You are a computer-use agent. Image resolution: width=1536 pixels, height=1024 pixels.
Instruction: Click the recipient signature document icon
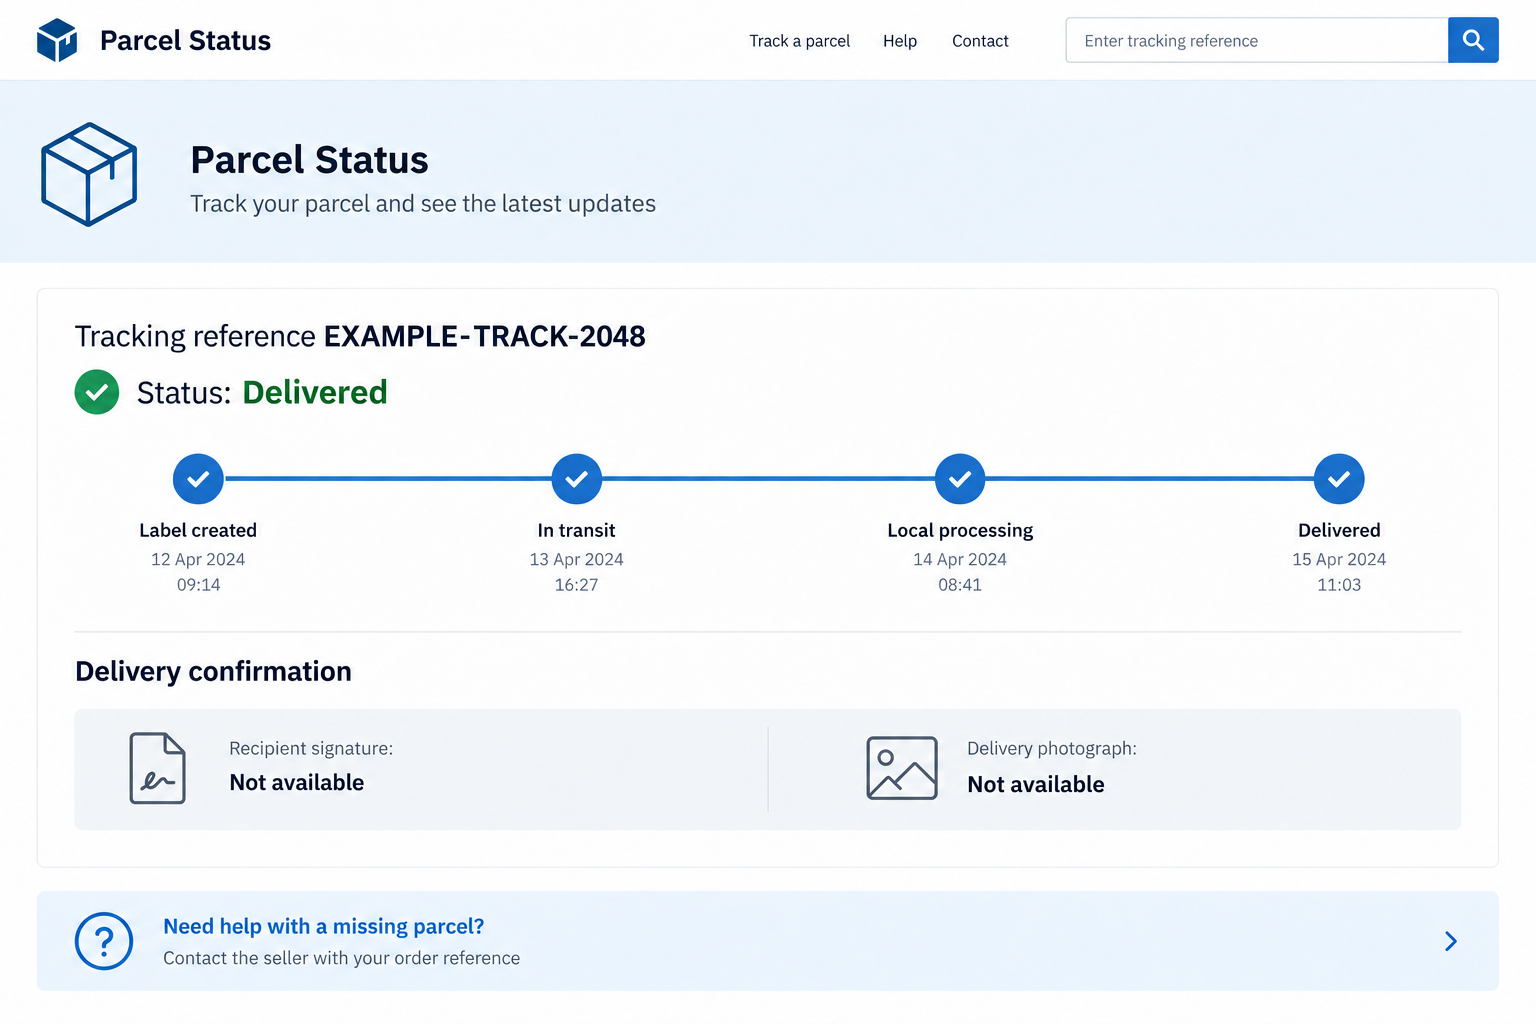157,768
